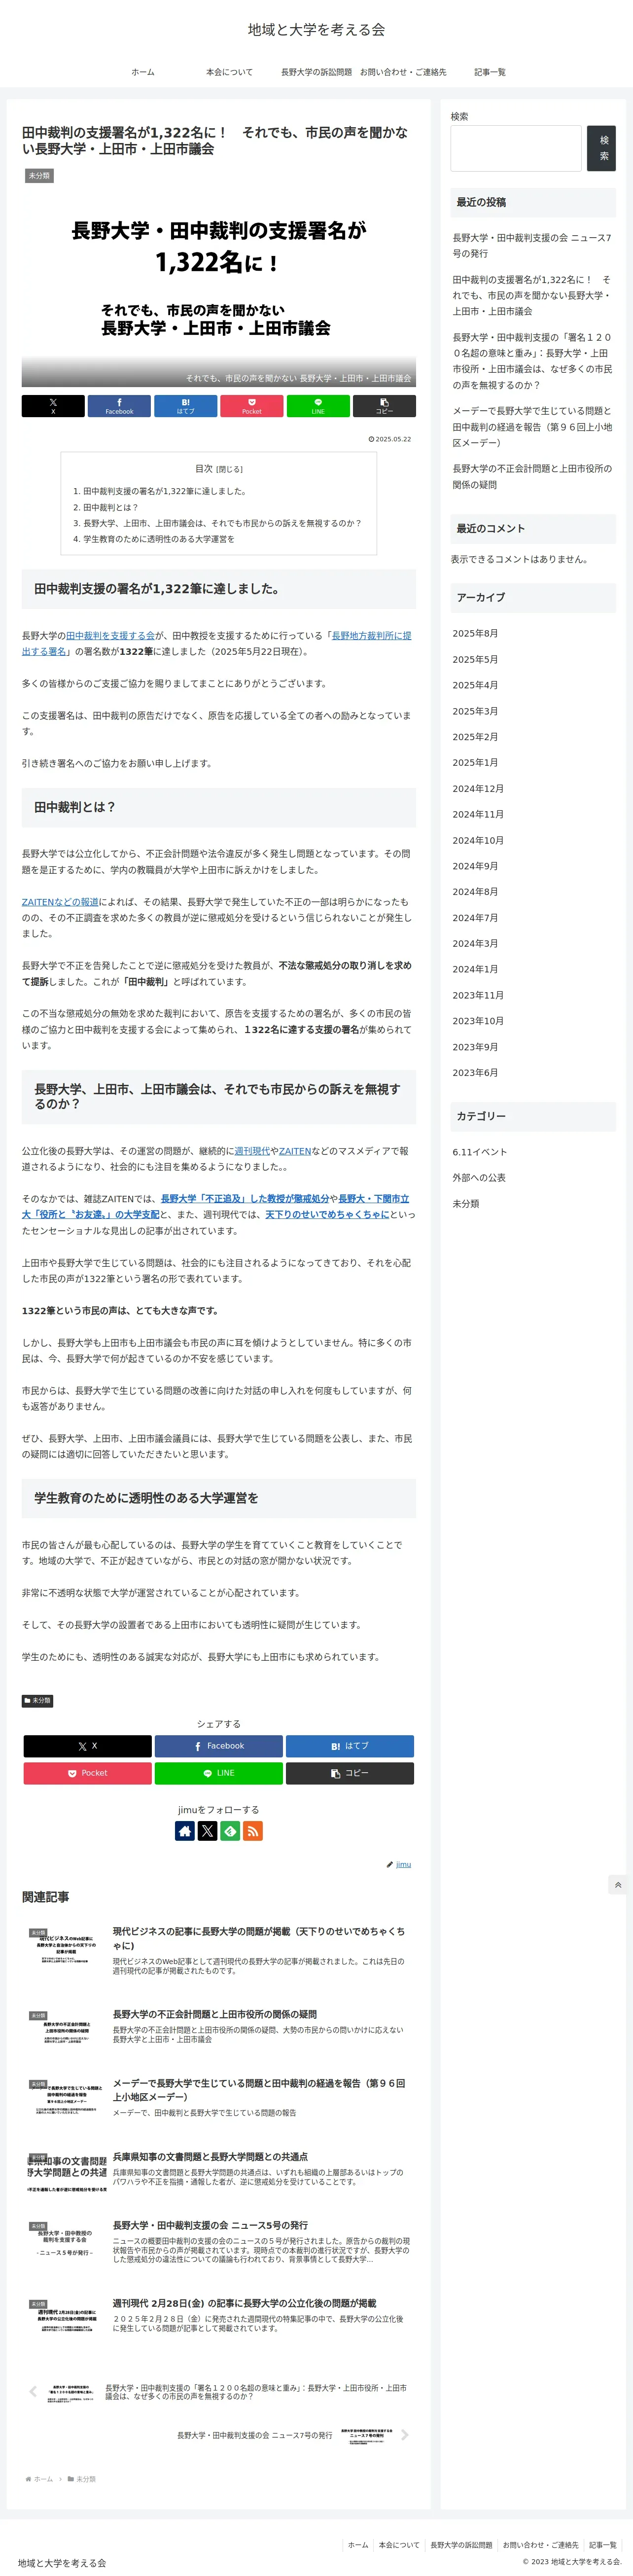This screenshot has width=633, height=2576.
Task: Open 記事一覧 in top navigation
Action: [x=490, y=72]
